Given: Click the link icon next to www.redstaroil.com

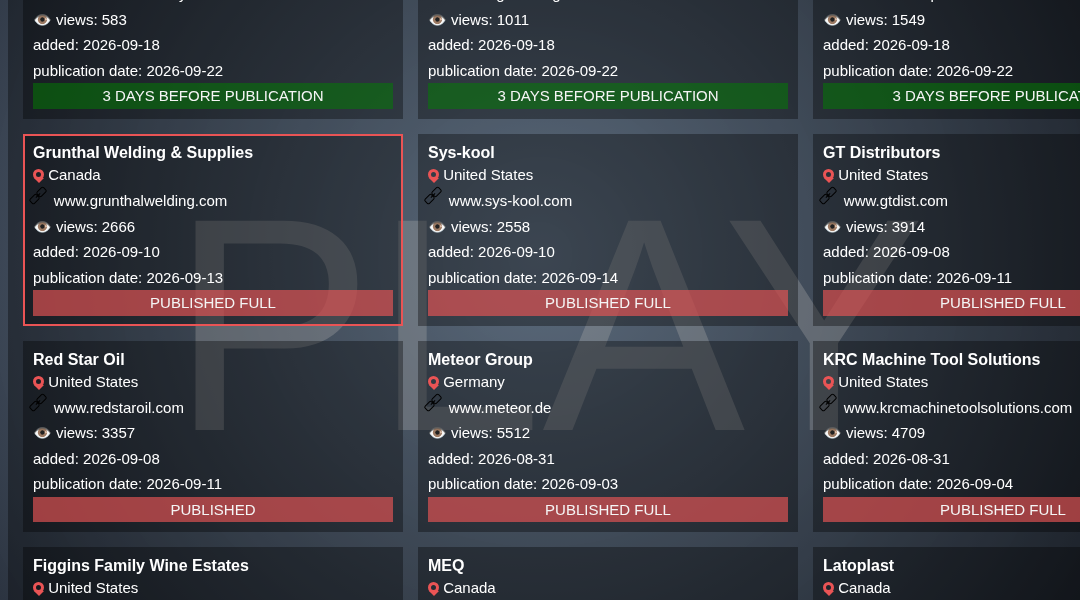Looking at the screenshot, I should (x=39, y=403).
